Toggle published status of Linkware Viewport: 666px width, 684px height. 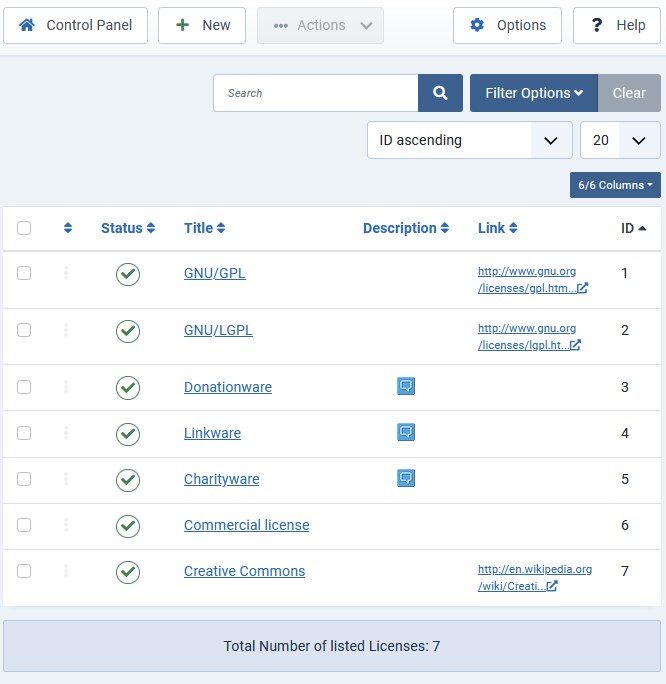(x=128, y=434)
